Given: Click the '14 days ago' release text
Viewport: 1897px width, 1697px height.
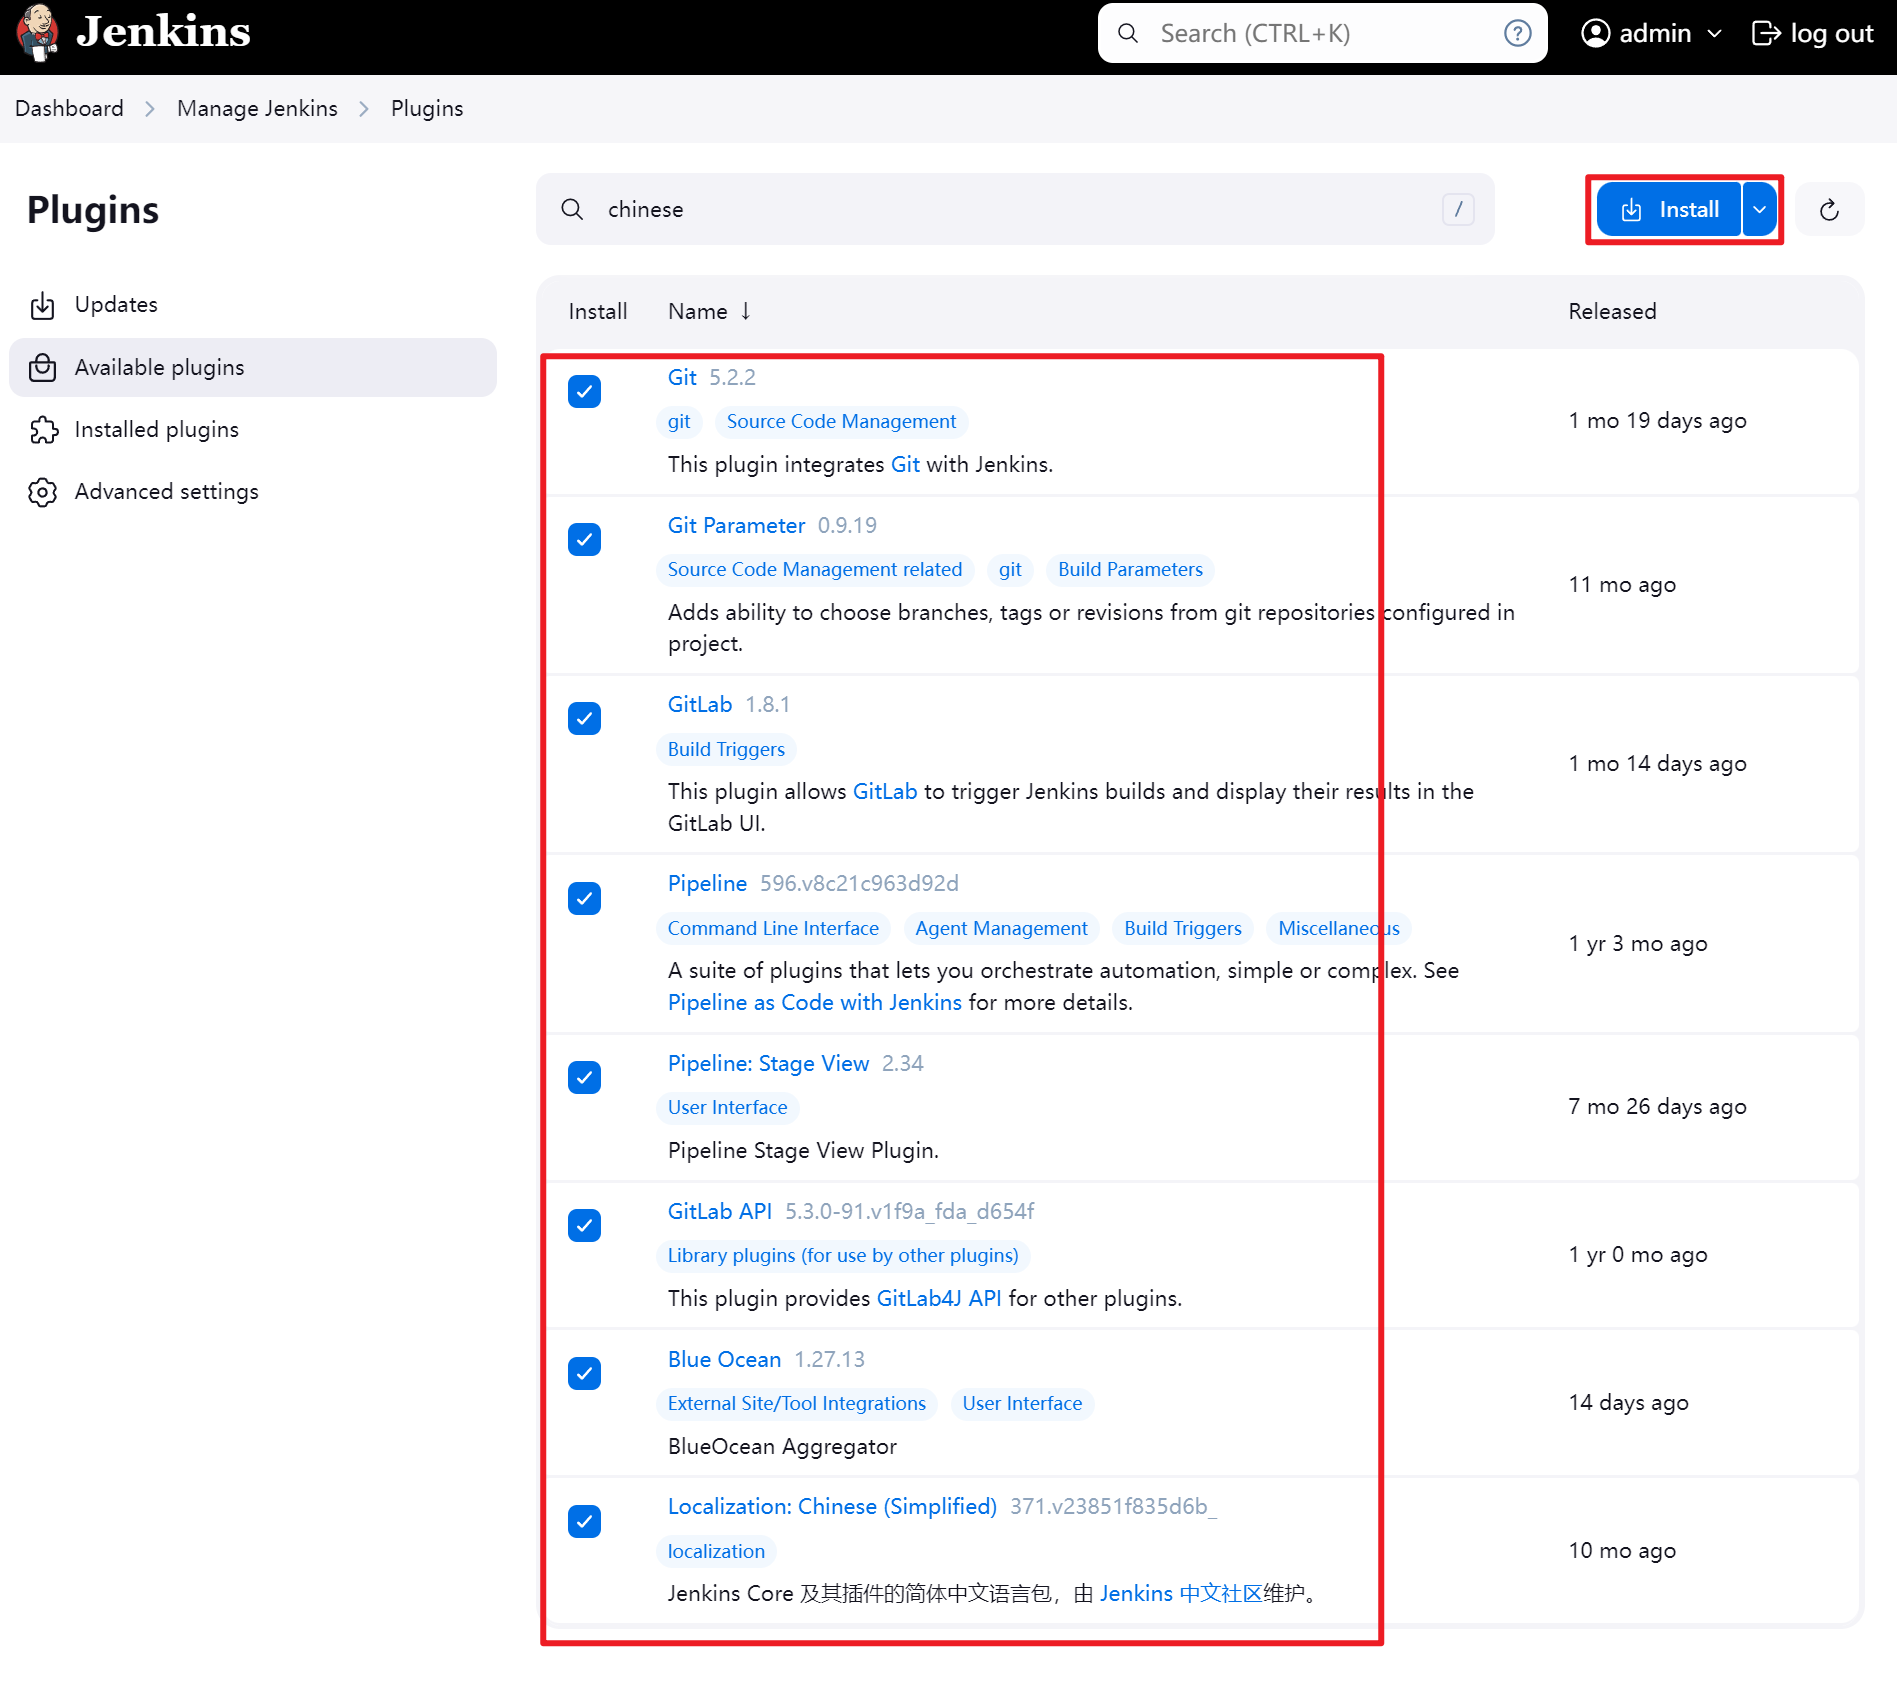Looking at the screenshot, I should click(x=1628, y=1402).
